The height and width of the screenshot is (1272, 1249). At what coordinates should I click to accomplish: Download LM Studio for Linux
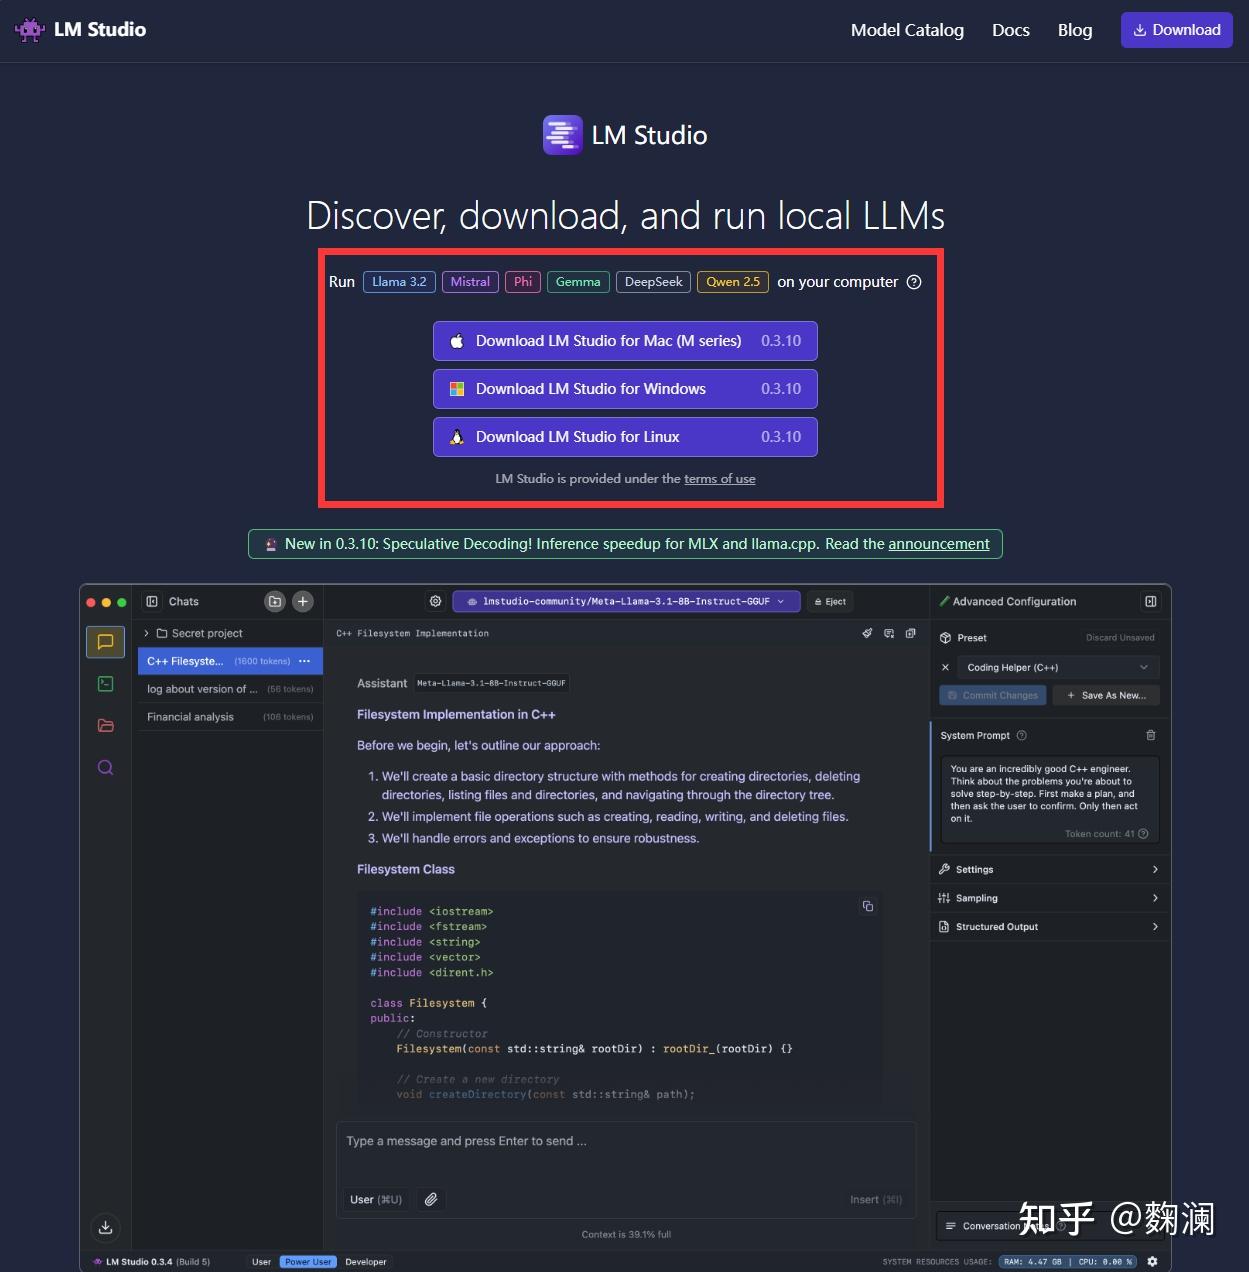pyautogui.click(x=625, y=437)
